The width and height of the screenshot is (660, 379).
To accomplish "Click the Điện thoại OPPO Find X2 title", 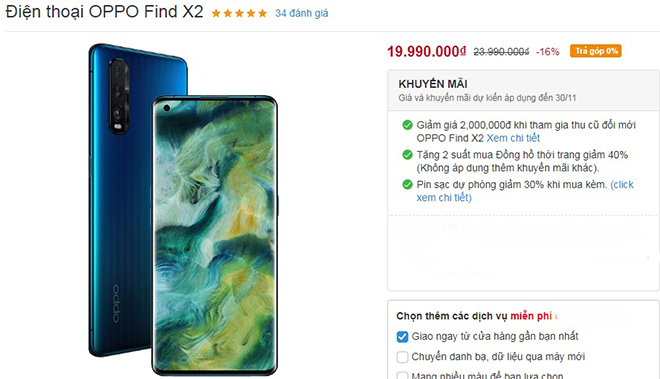I will [104, 12].
